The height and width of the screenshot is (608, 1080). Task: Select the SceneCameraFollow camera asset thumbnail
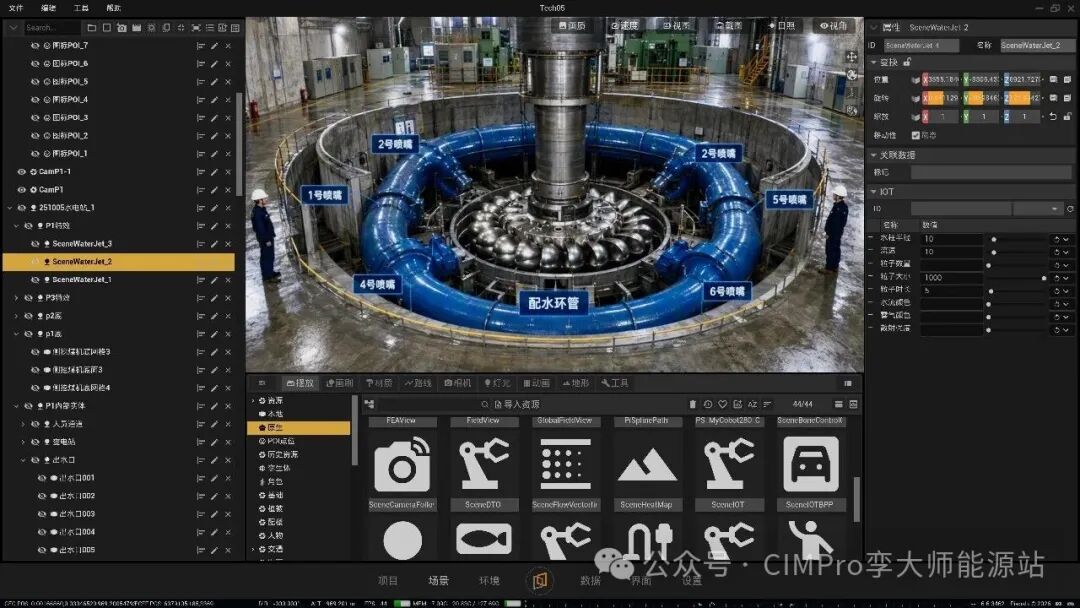[x=402, y=465]
